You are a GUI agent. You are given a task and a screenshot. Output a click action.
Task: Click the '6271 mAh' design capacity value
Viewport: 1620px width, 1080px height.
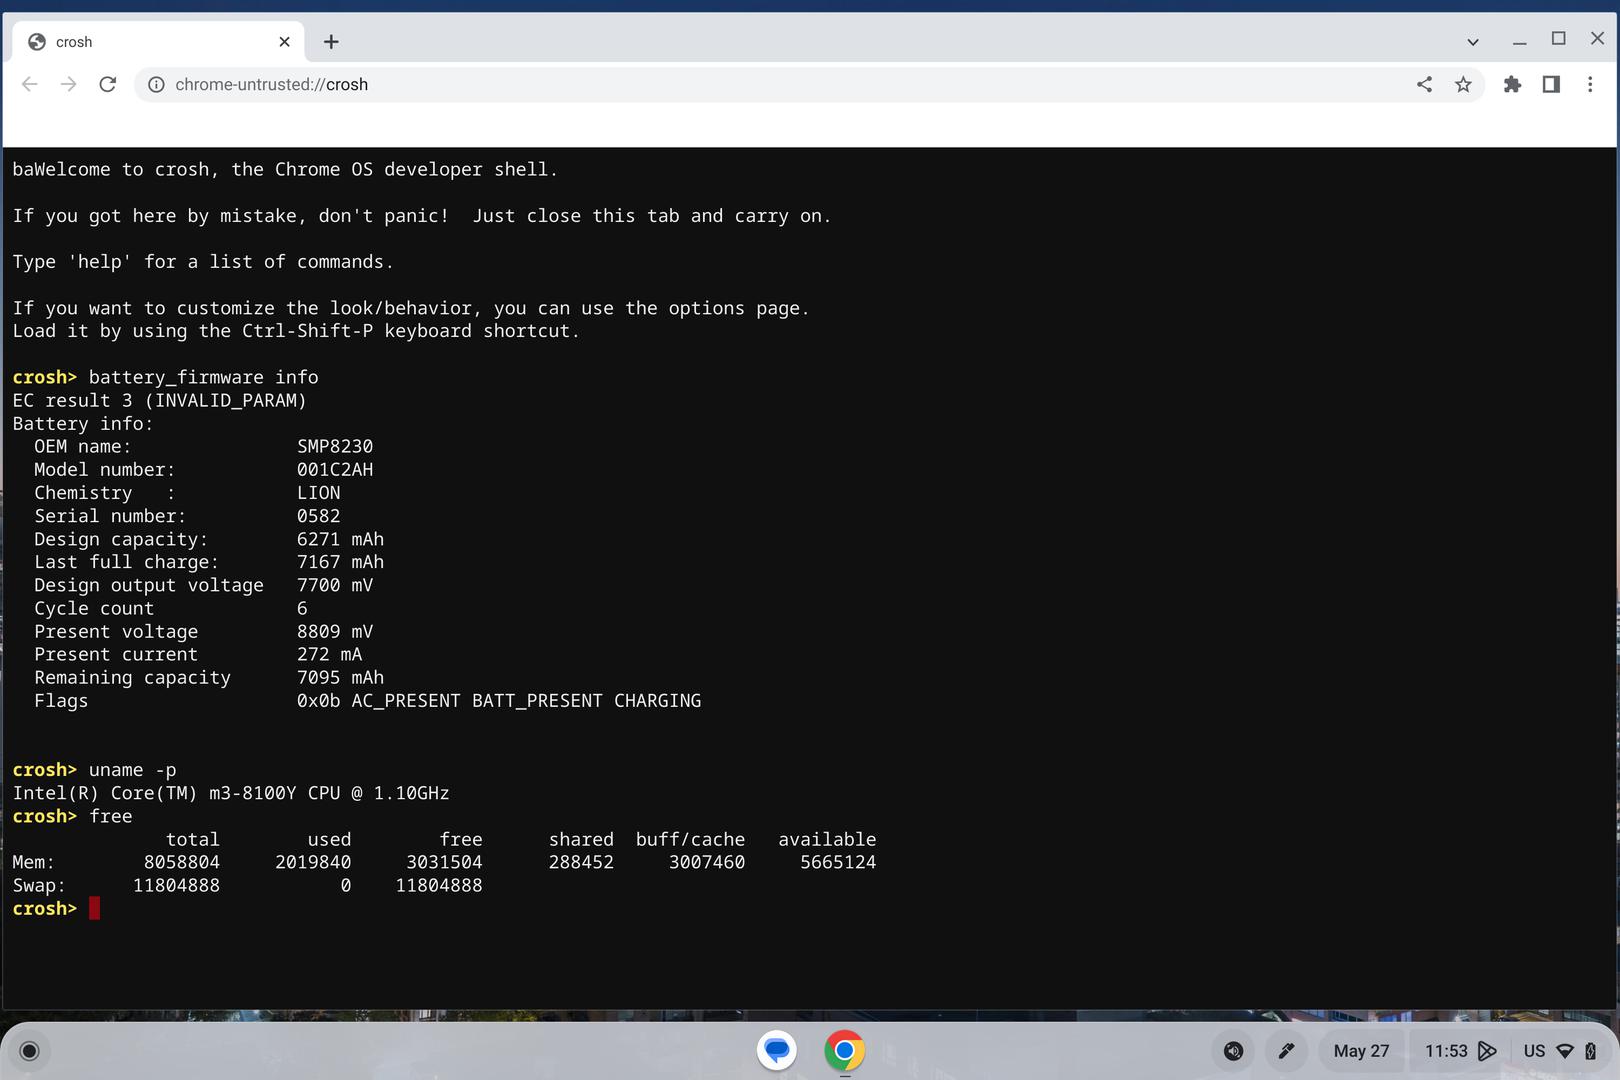click(340, 539)
